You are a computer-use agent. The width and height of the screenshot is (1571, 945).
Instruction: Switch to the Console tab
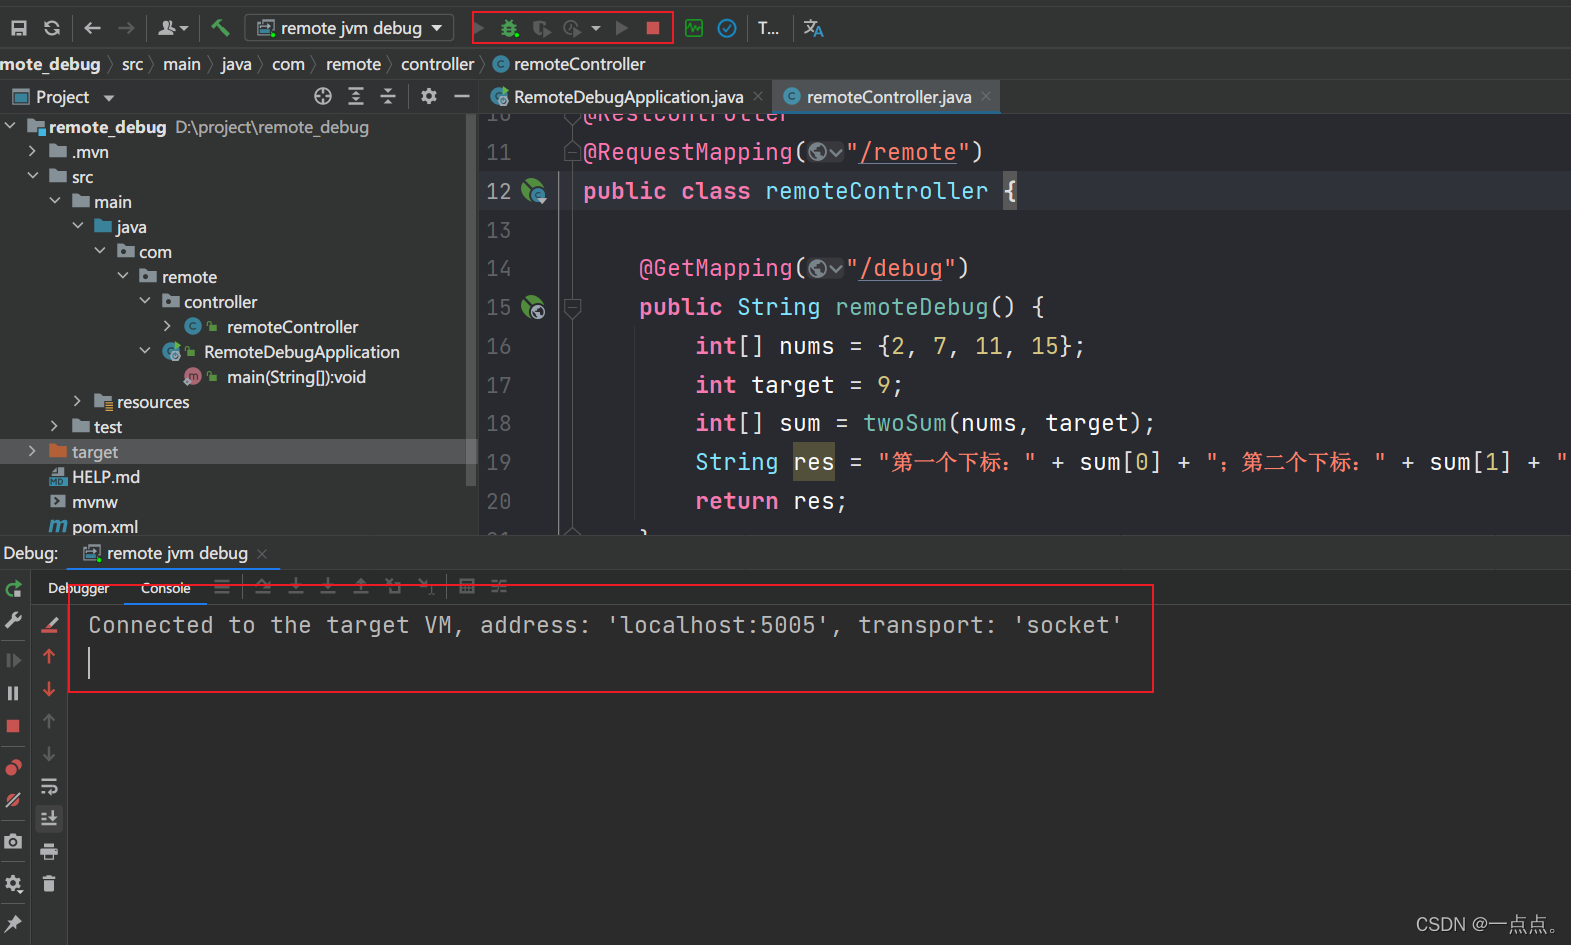pos(165,588)
